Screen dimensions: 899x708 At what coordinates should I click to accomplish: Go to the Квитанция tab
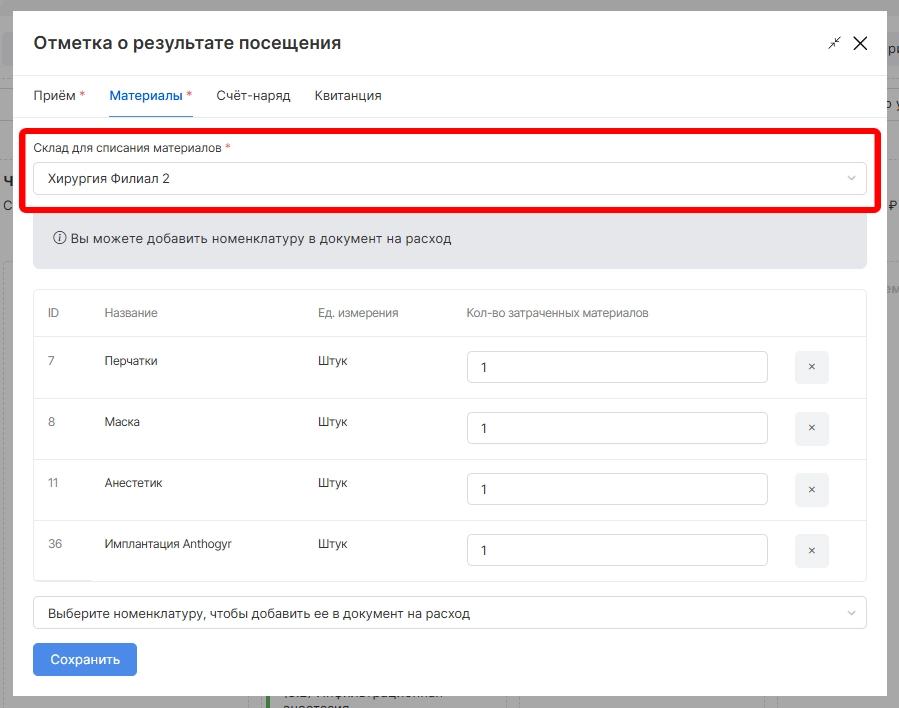pyautogui.click(x=348, y=96)
